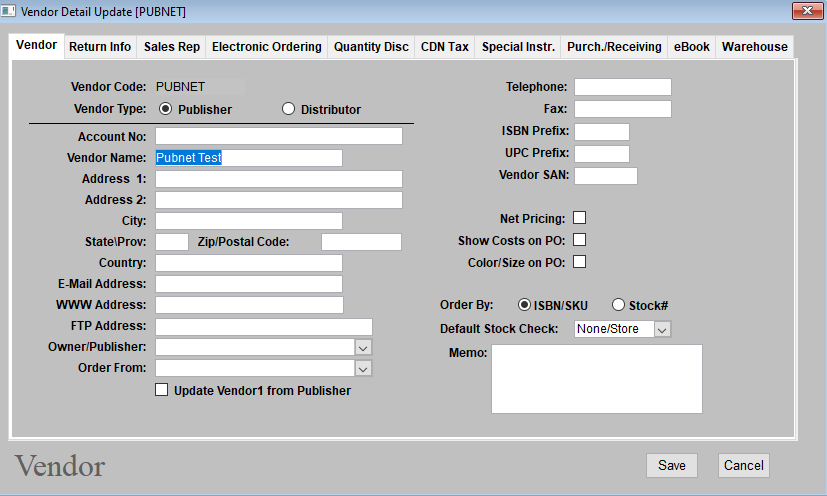Image resolution: width=827 pixels, height=496 pixels.
Task: Select the Distributor vendor type
Action: coord(289,109)
